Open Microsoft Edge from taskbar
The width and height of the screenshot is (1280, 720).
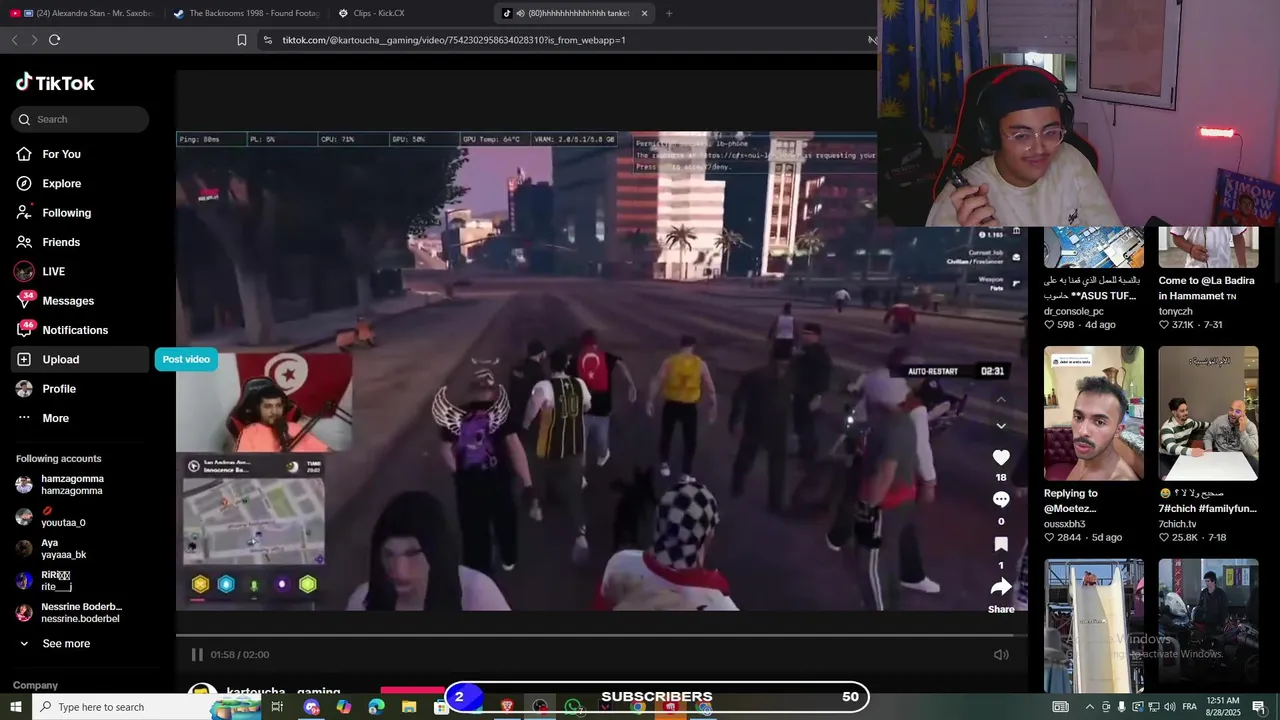[x=376, y=707]
